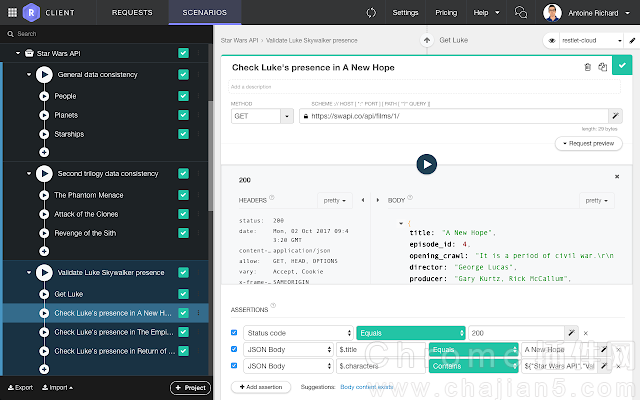Viewport: 640px width, 400px height.
Task: Click the Restlet R logo
Action: [x=31, y=13]
